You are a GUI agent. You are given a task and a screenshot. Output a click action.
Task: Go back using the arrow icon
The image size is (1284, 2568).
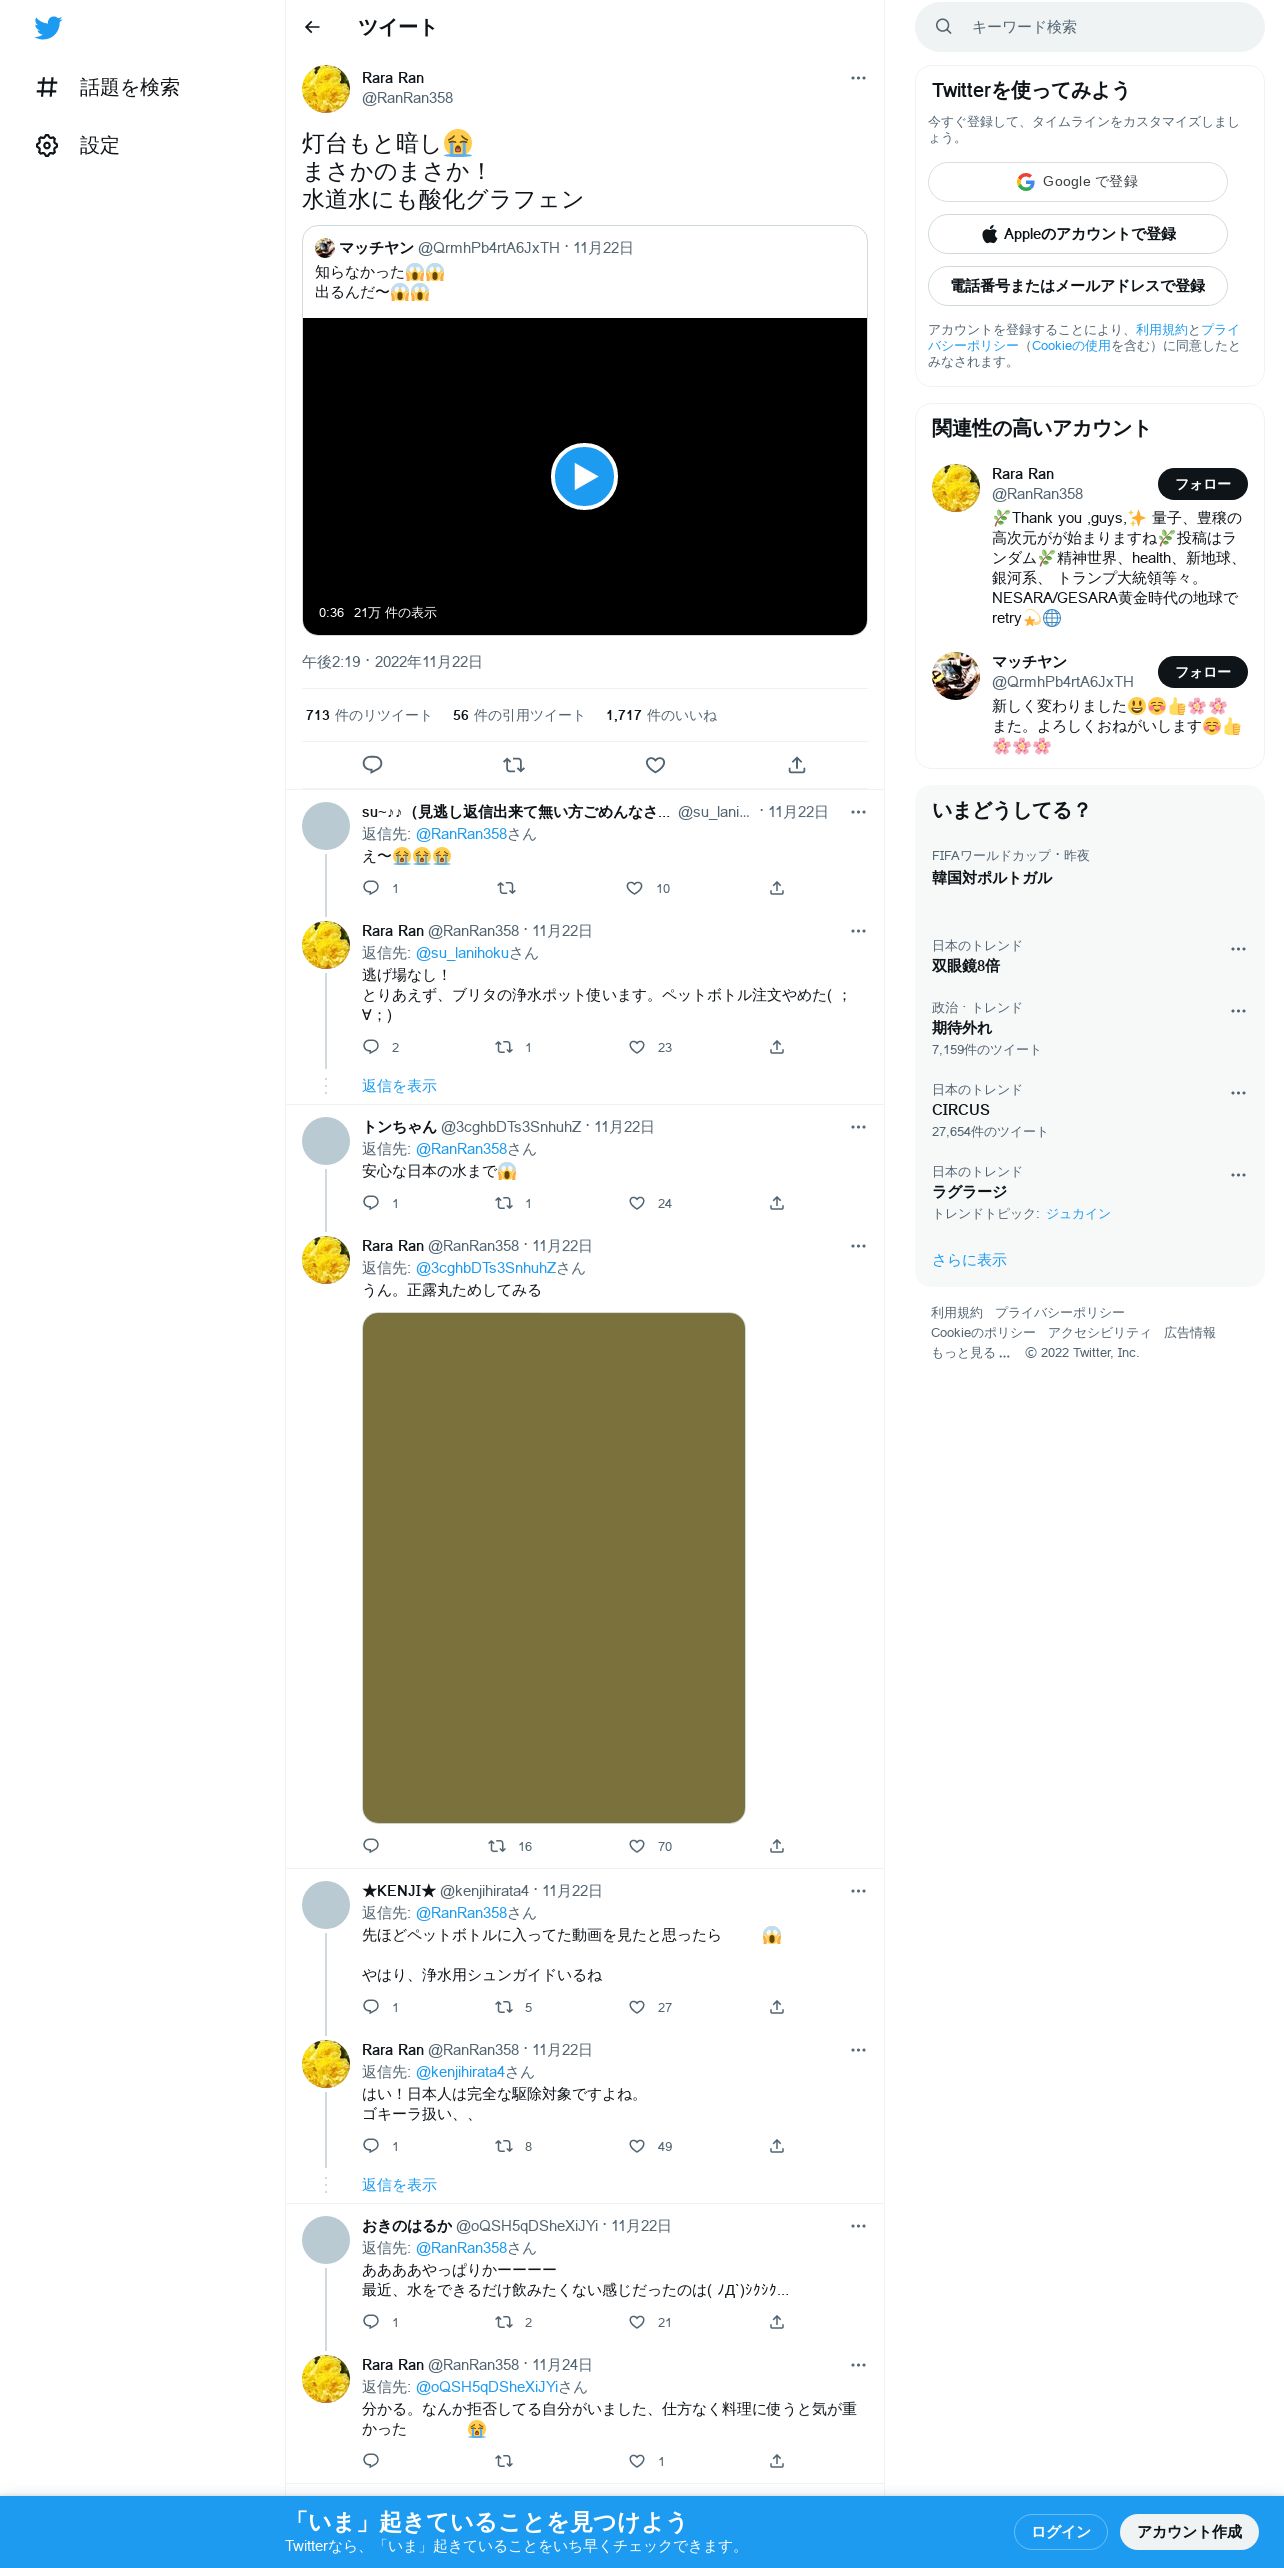(312, 27)
